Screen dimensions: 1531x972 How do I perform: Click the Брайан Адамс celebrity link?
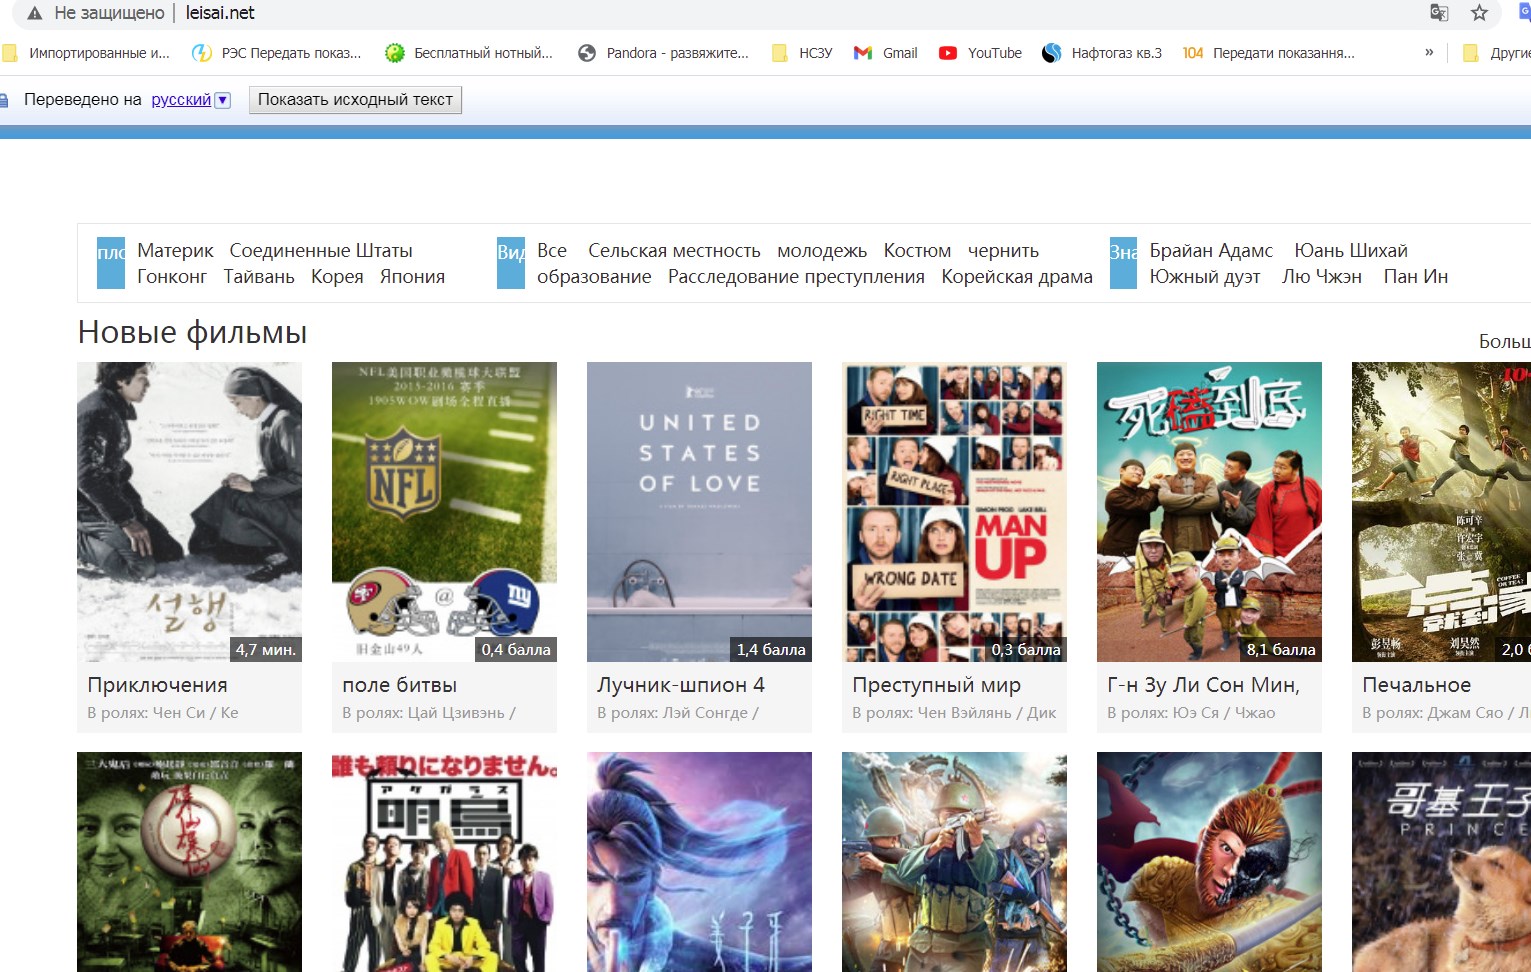[1211, 250]
